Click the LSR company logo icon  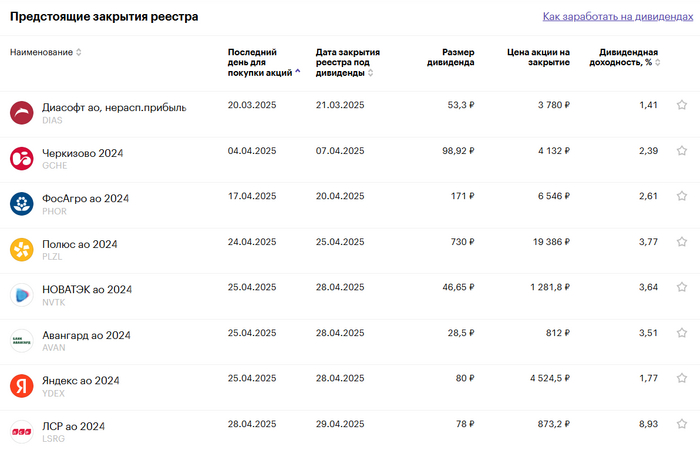click(21, 431)
